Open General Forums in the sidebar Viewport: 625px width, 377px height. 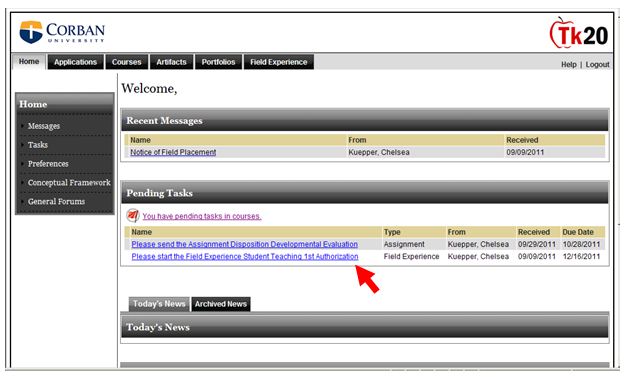pos(56,201)
